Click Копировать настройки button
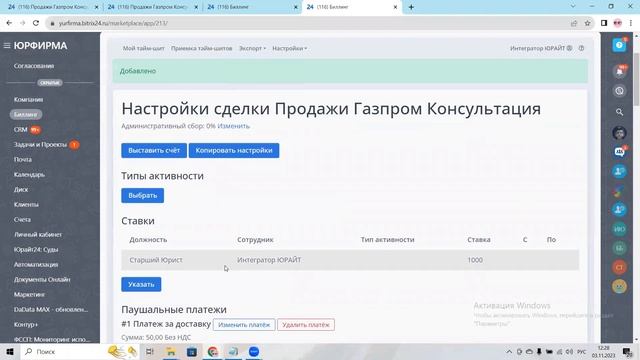Image resolution: width=640 pixels, height=360 pixels. coord(234,150)
